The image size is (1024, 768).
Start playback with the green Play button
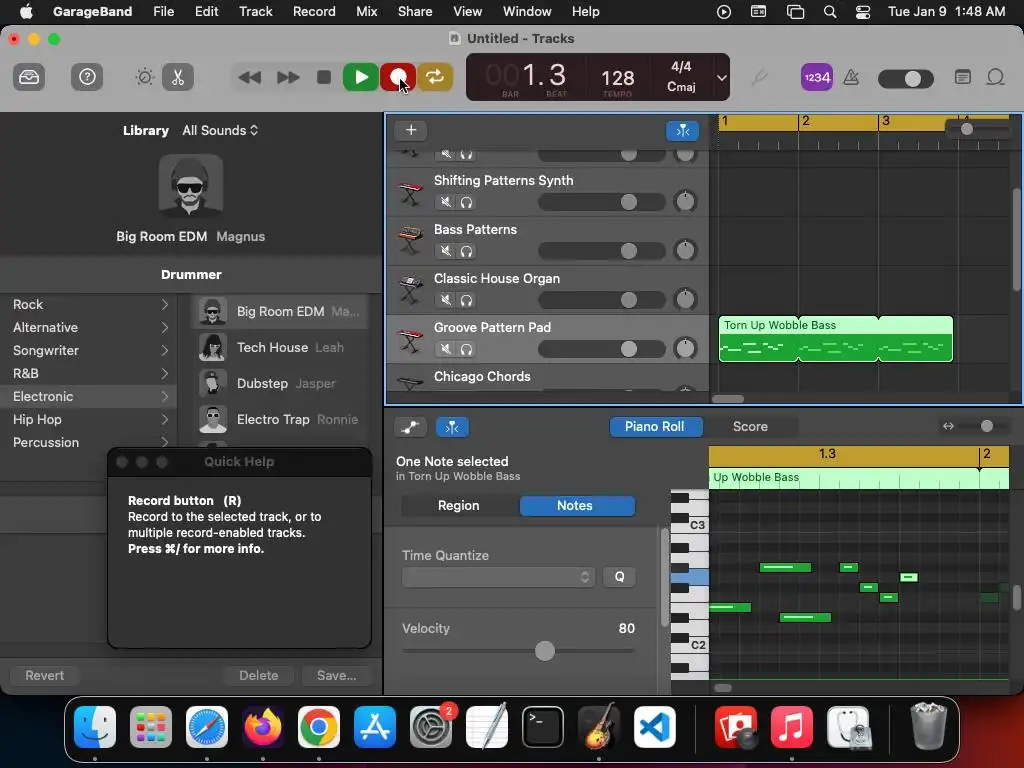360,78
